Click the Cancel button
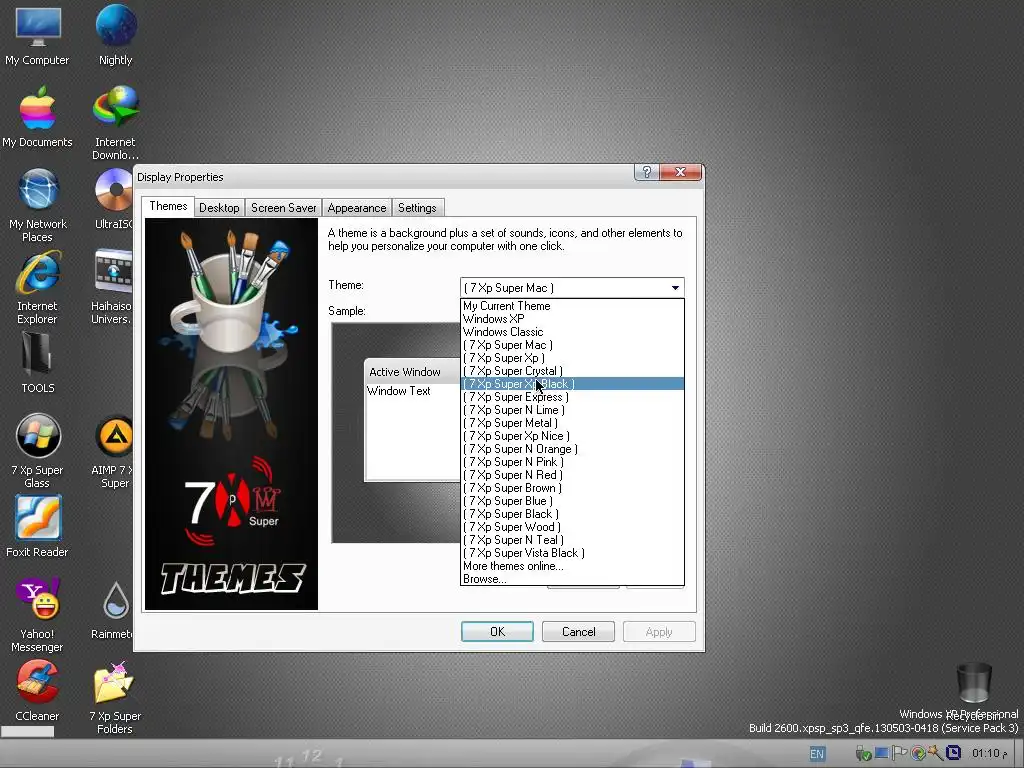Screen dimensions: 1024x768 pos(579,632)
